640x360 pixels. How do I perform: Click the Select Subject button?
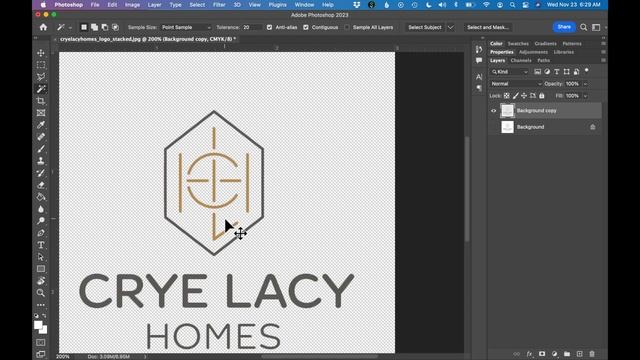tap(424, 27)
